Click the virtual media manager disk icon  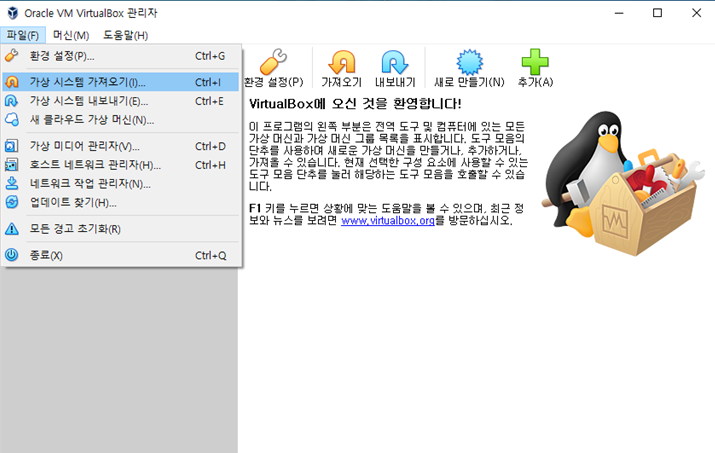(x=11, y=146)
